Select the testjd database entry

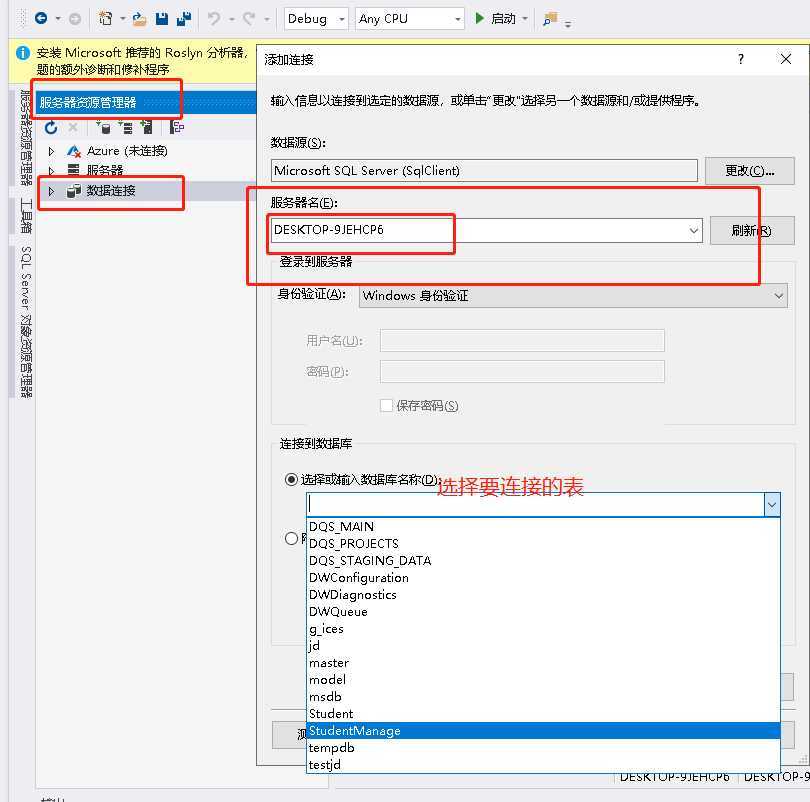[543, 765]
